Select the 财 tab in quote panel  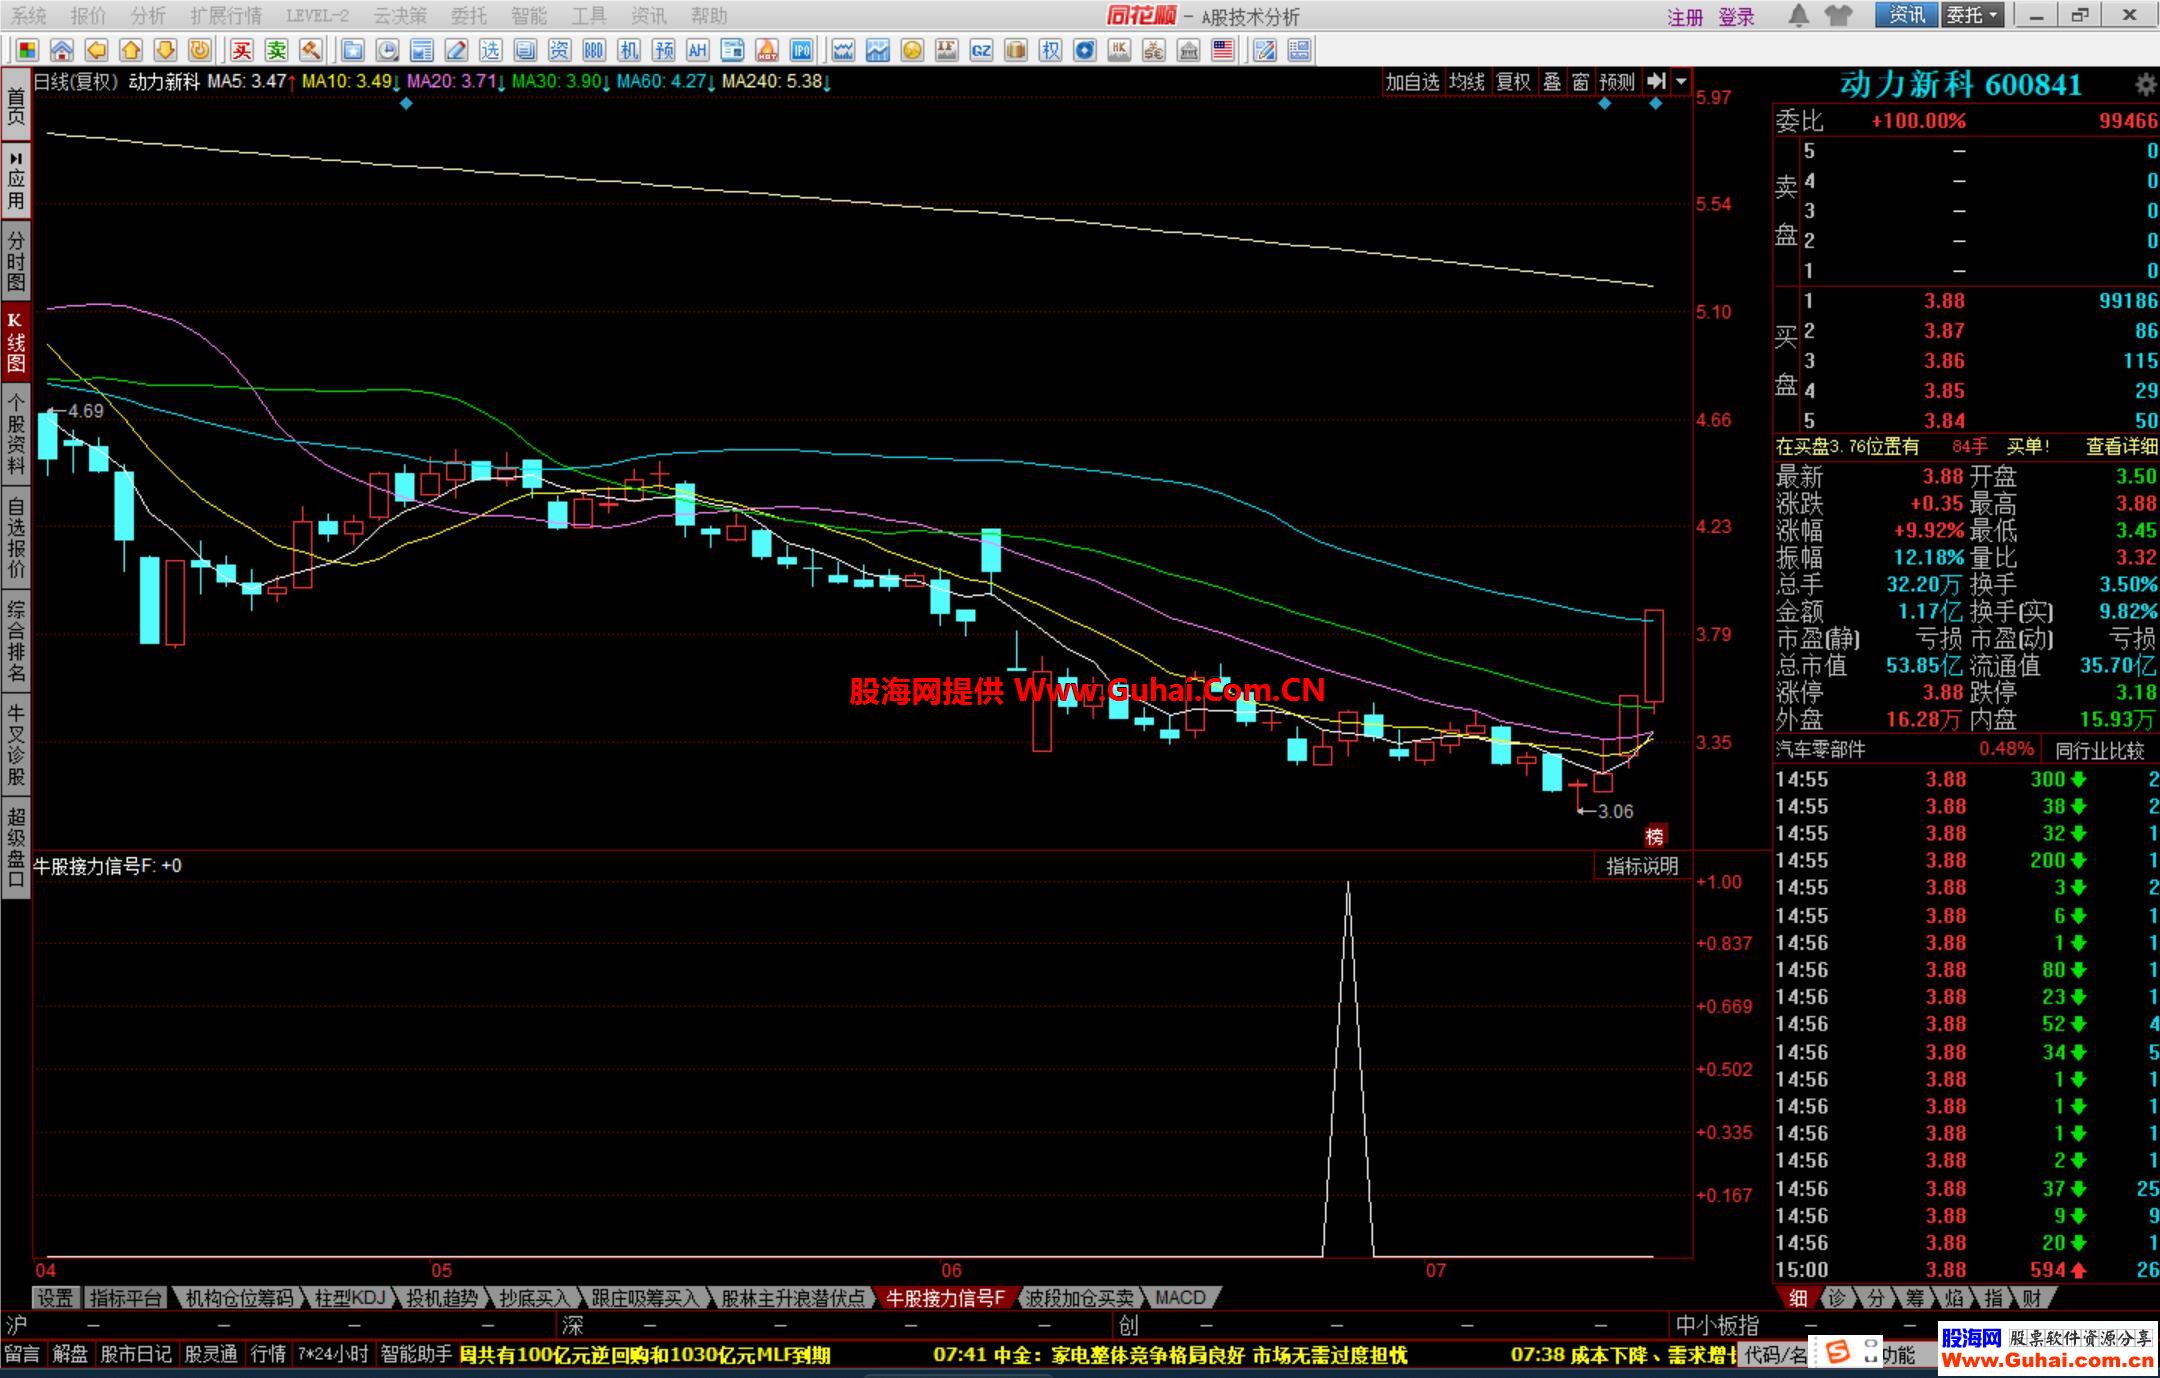tap(2031, 1298)
